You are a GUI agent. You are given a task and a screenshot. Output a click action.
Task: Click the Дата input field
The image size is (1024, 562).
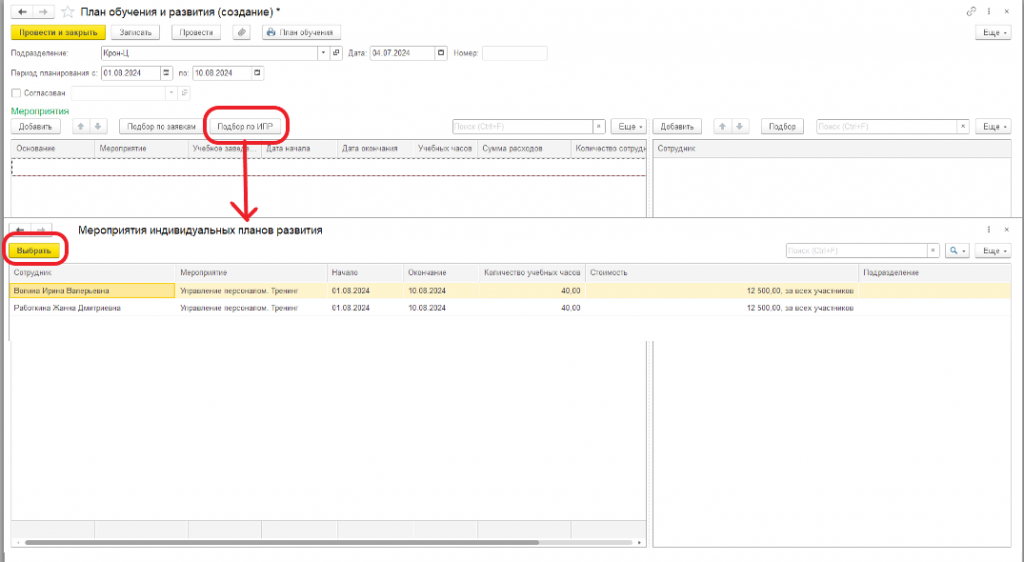402,53
